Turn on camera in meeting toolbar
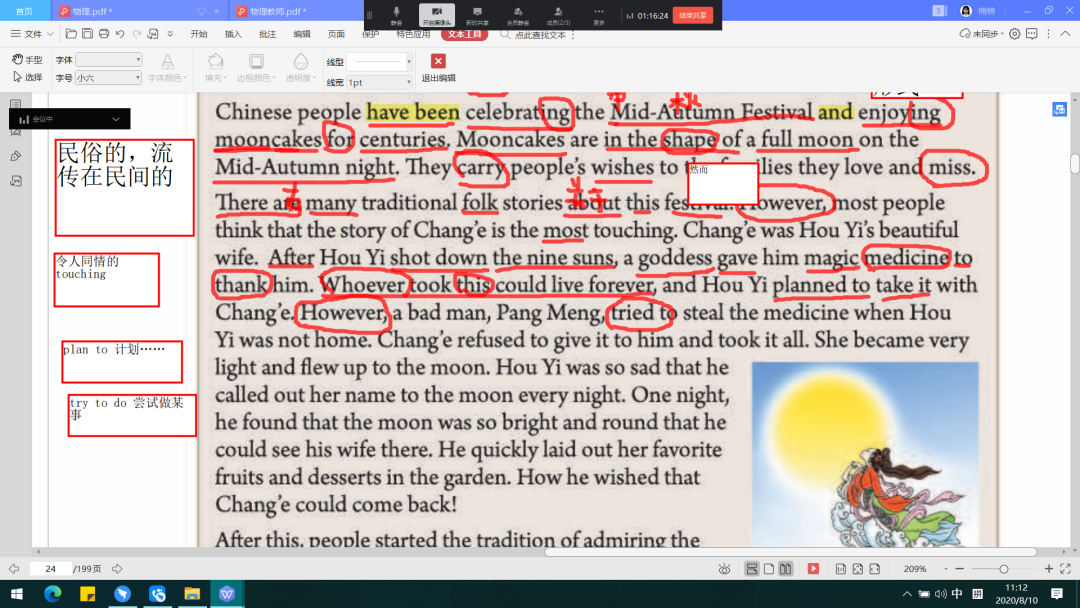This screenshot has width=1080, height=608. pos(437,15)
